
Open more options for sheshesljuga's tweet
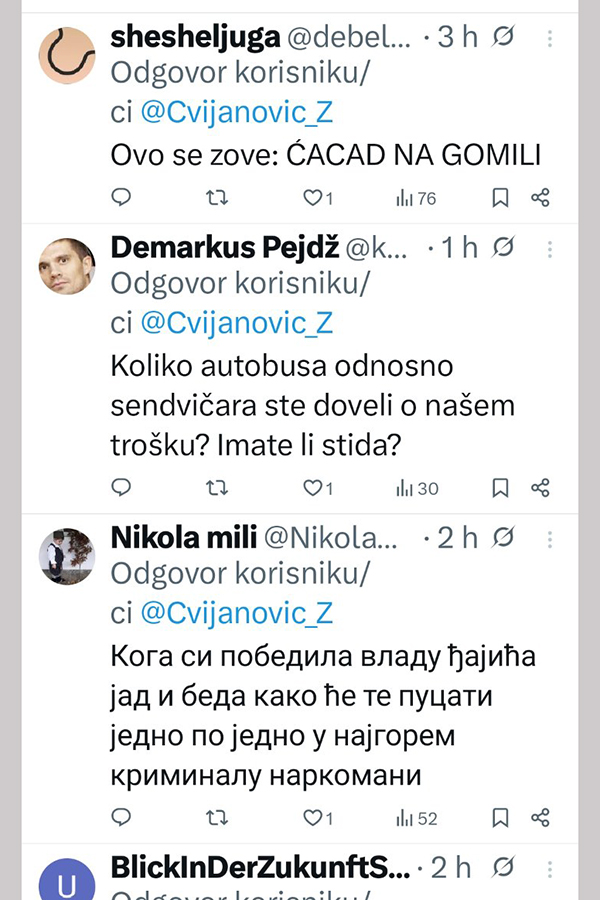[551, 38]
